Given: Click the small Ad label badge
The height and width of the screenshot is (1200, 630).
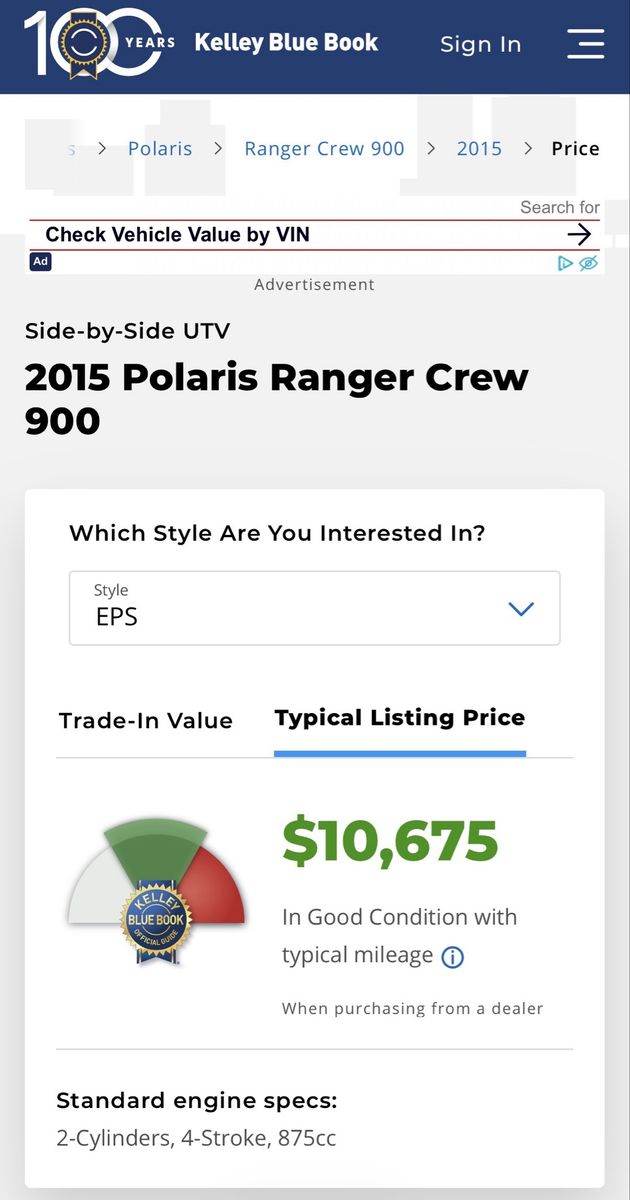Looking at the screenshot, I should (x=40, y=262).
